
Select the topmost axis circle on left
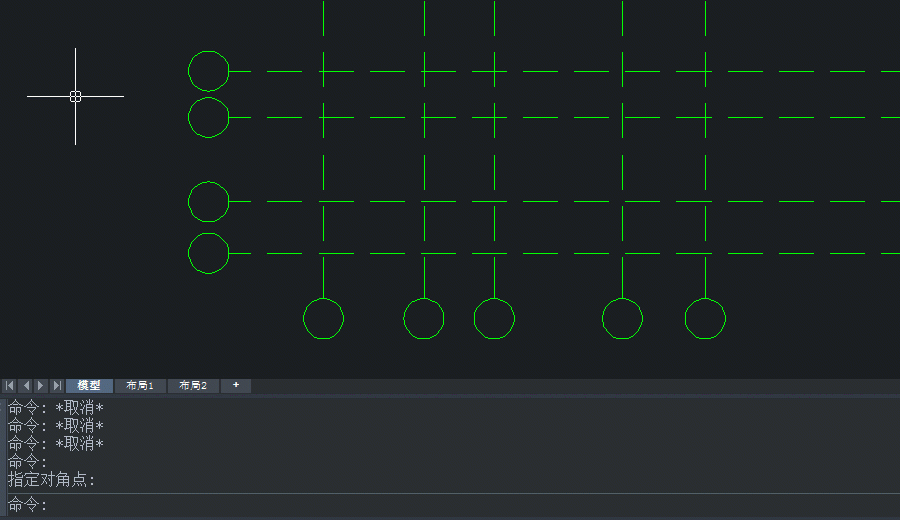point(209,71)
